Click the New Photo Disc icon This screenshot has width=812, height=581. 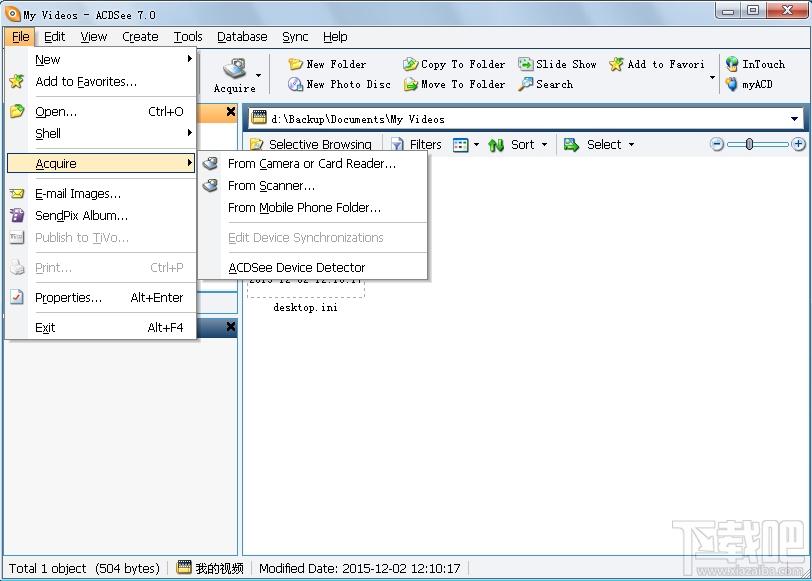pos(295,84)
